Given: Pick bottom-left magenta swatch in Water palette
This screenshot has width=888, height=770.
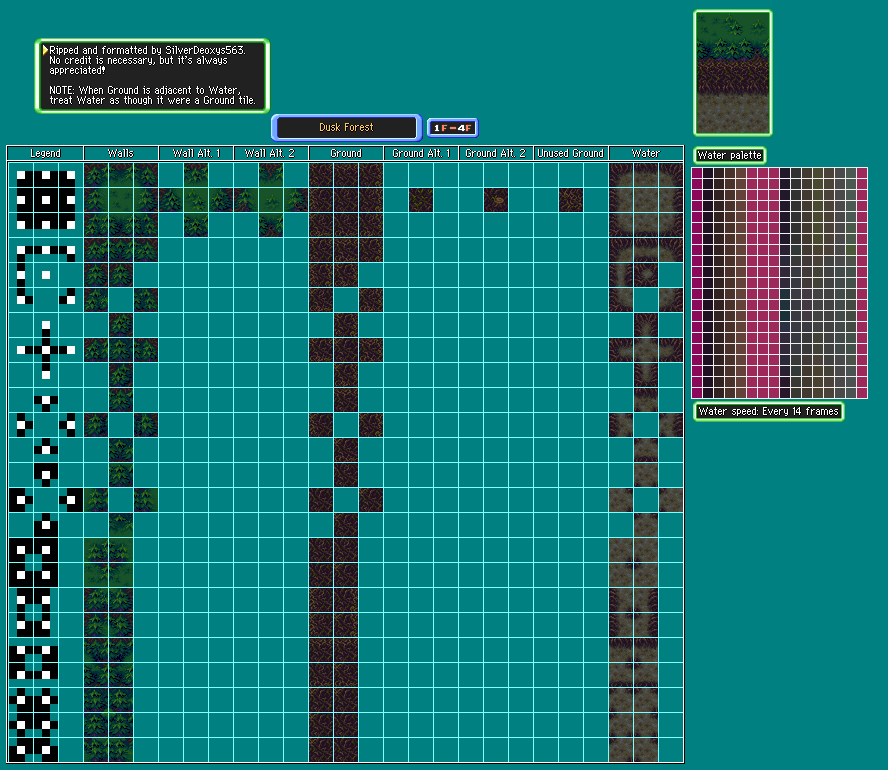Looking at the screenshot, I should coord(697,393).
